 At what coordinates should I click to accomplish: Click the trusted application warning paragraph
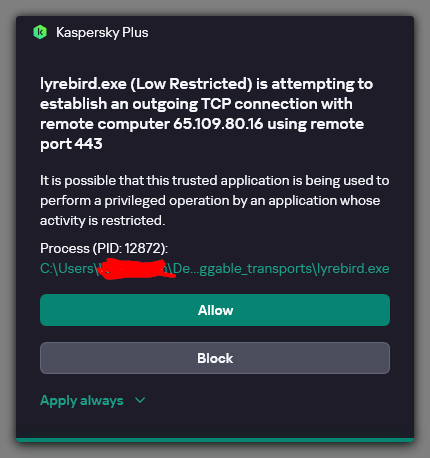[215, 200]
